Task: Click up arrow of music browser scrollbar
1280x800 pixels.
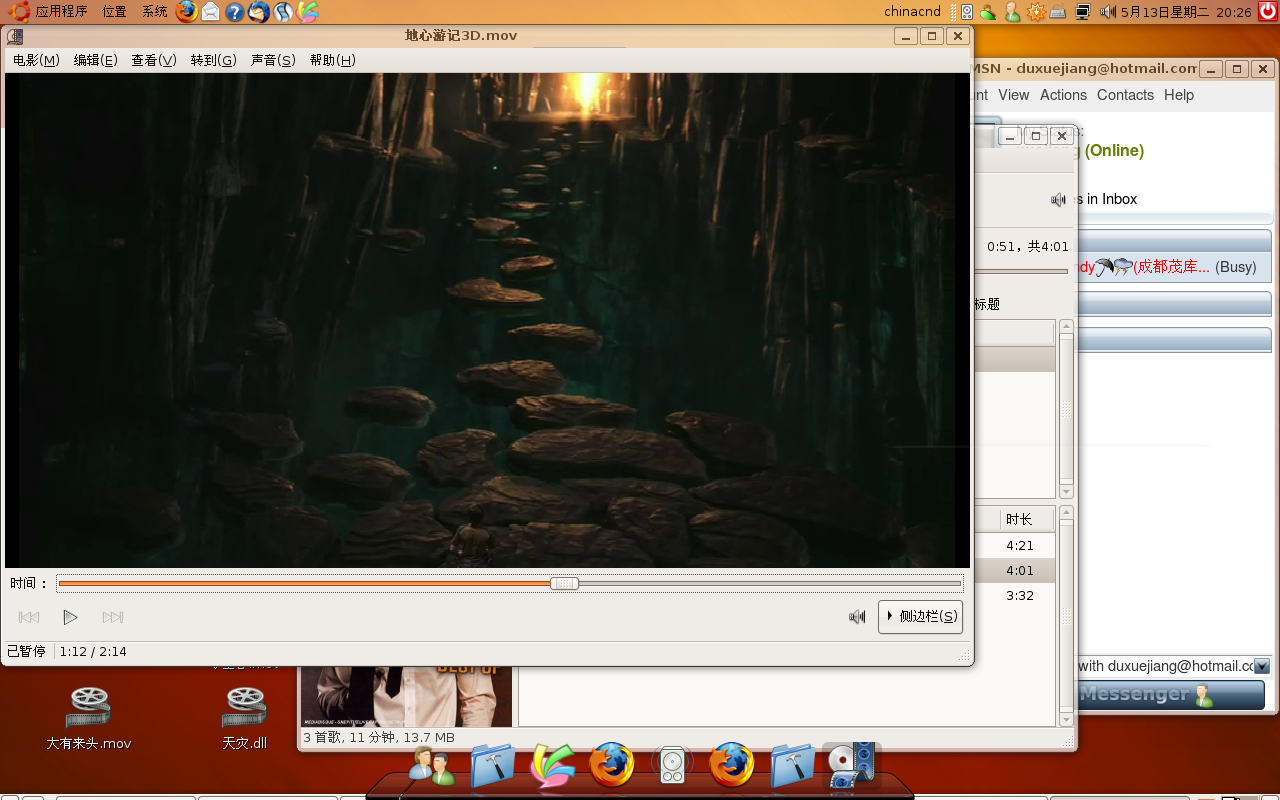Action: coord(1066,327)
